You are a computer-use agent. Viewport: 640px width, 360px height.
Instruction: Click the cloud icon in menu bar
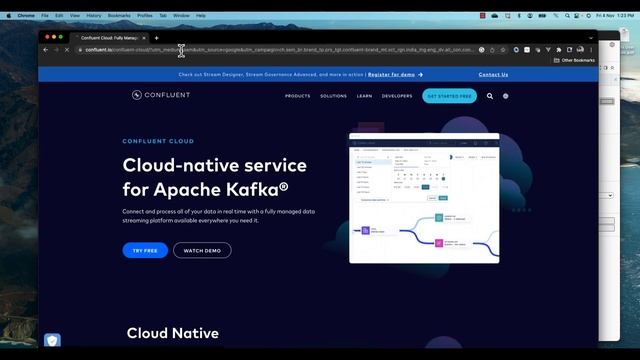[495, 16]
